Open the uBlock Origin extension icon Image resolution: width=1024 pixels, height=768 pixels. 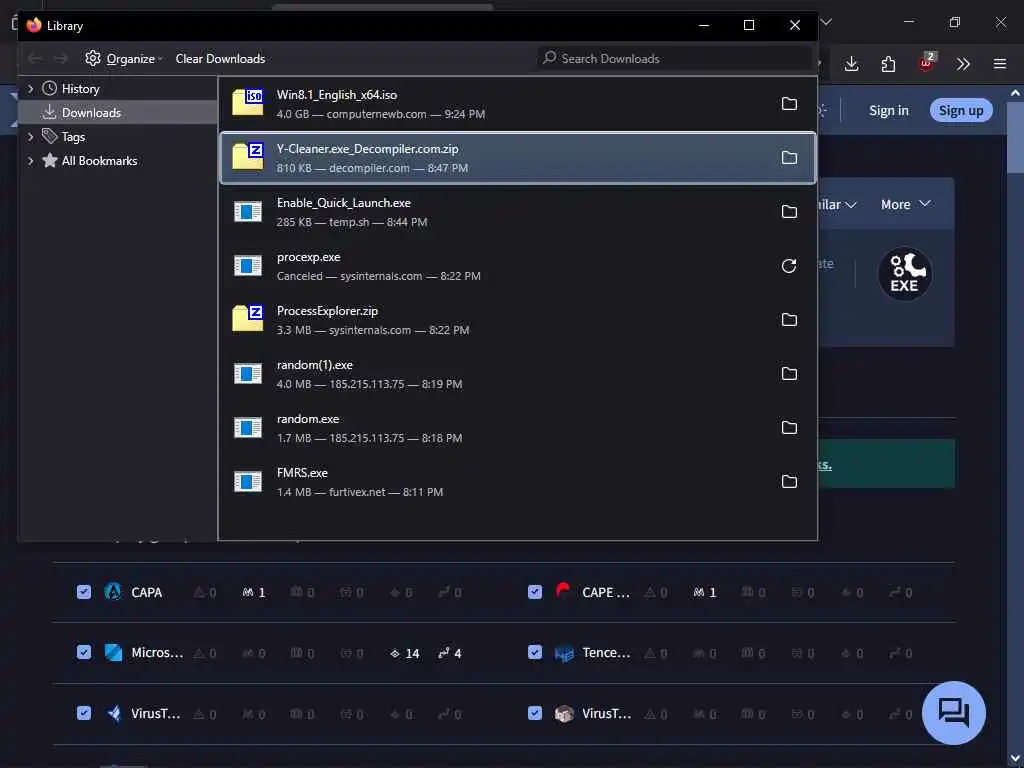click(926, 63)
